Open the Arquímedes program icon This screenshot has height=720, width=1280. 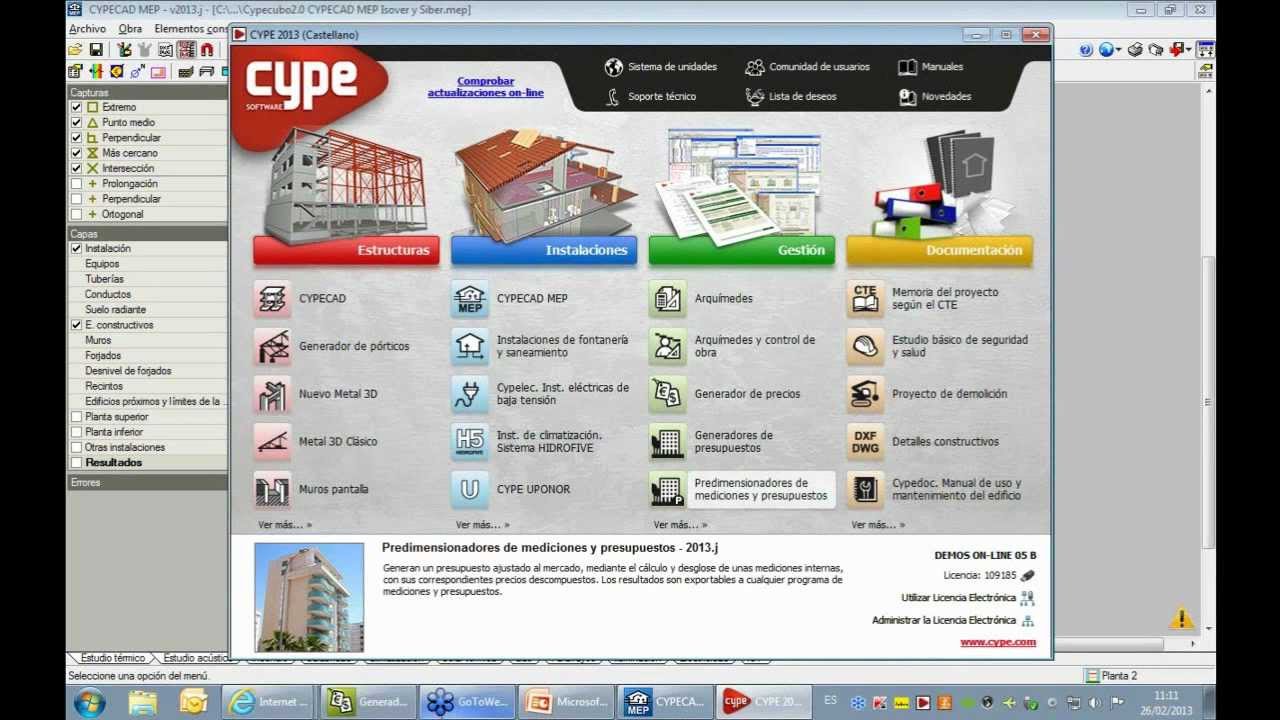click(667, 299)
